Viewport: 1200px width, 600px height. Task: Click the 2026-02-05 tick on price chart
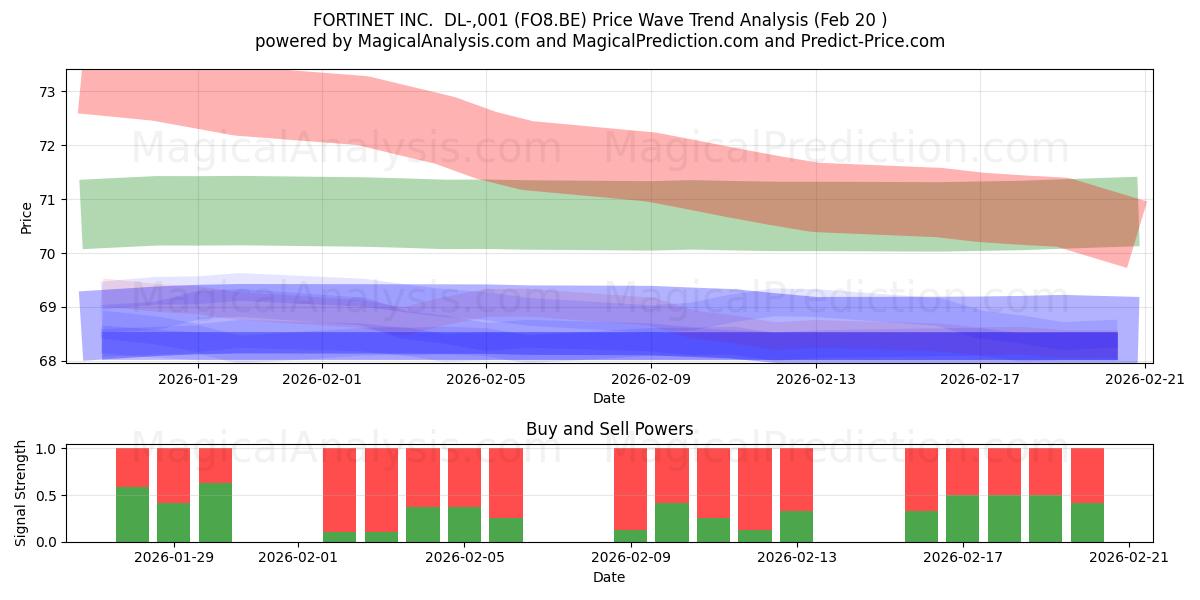486,378
